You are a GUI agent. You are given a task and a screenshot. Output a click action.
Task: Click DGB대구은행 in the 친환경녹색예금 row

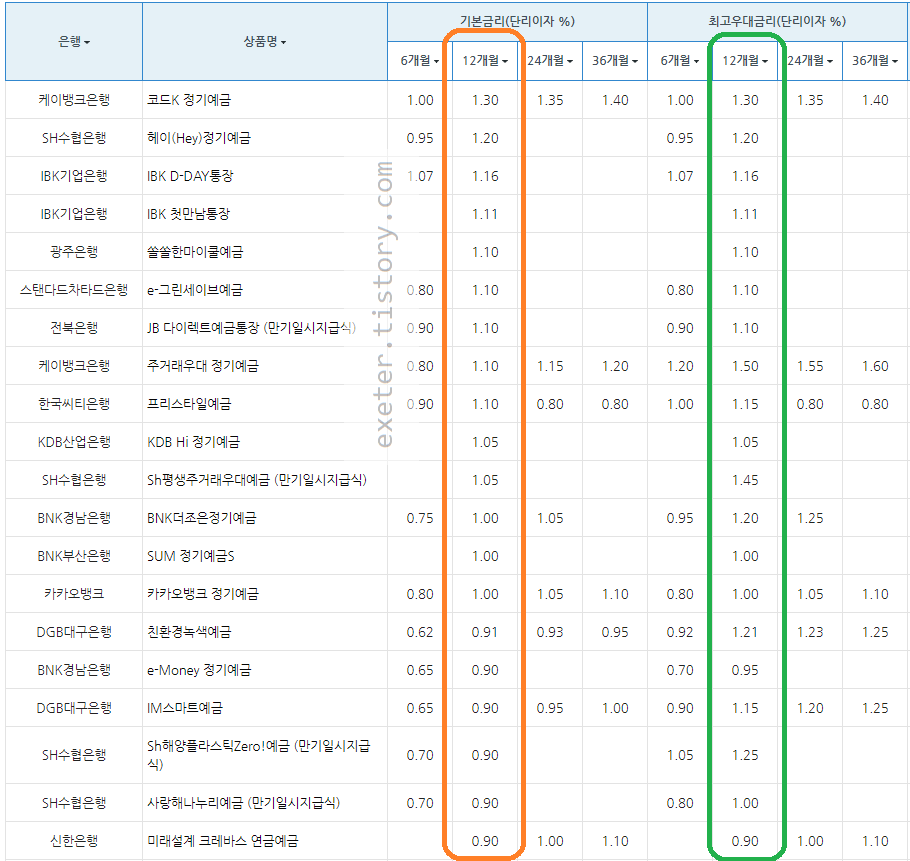point(74,632)
